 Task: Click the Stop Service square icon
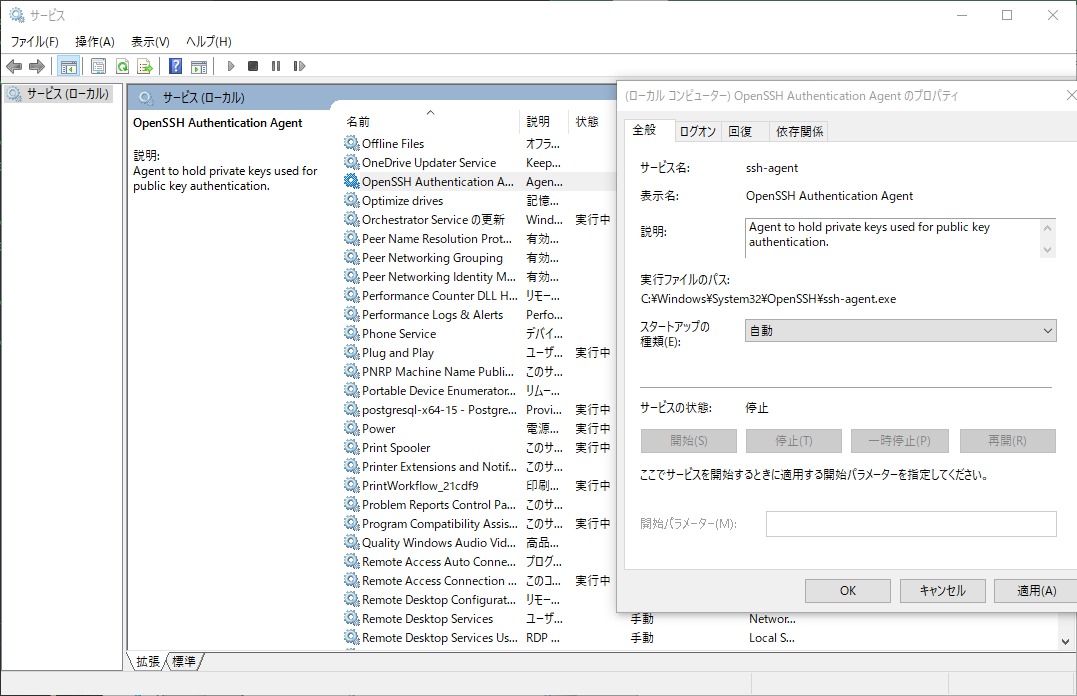pyautogui.click(x=252, y=66)
